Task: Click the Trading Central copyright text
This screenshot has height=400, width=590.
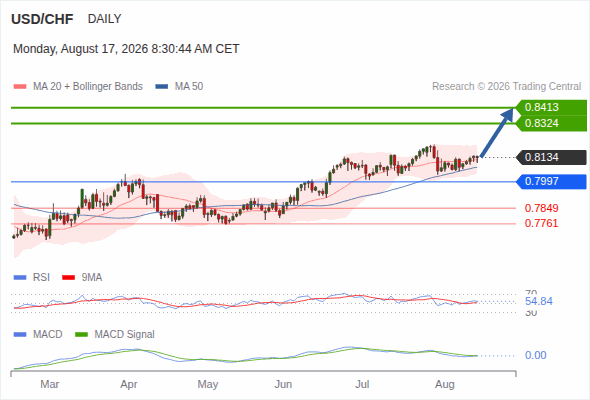Action: 506,87
